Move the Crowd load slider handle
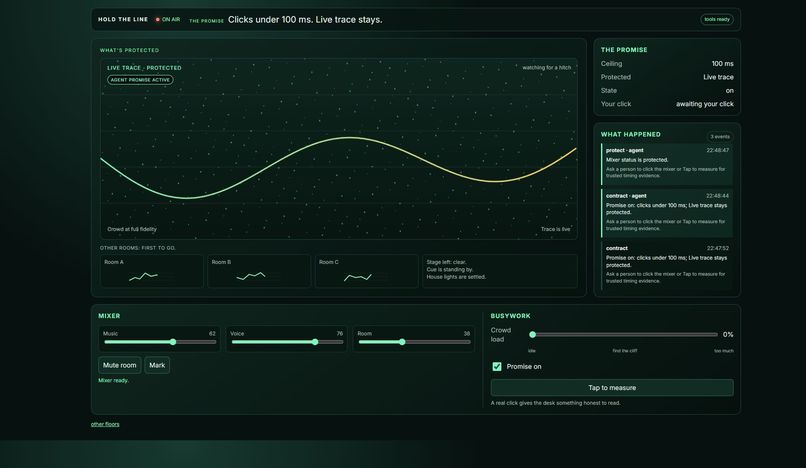This screenshot has height=468, width=806. coord(533,335)
